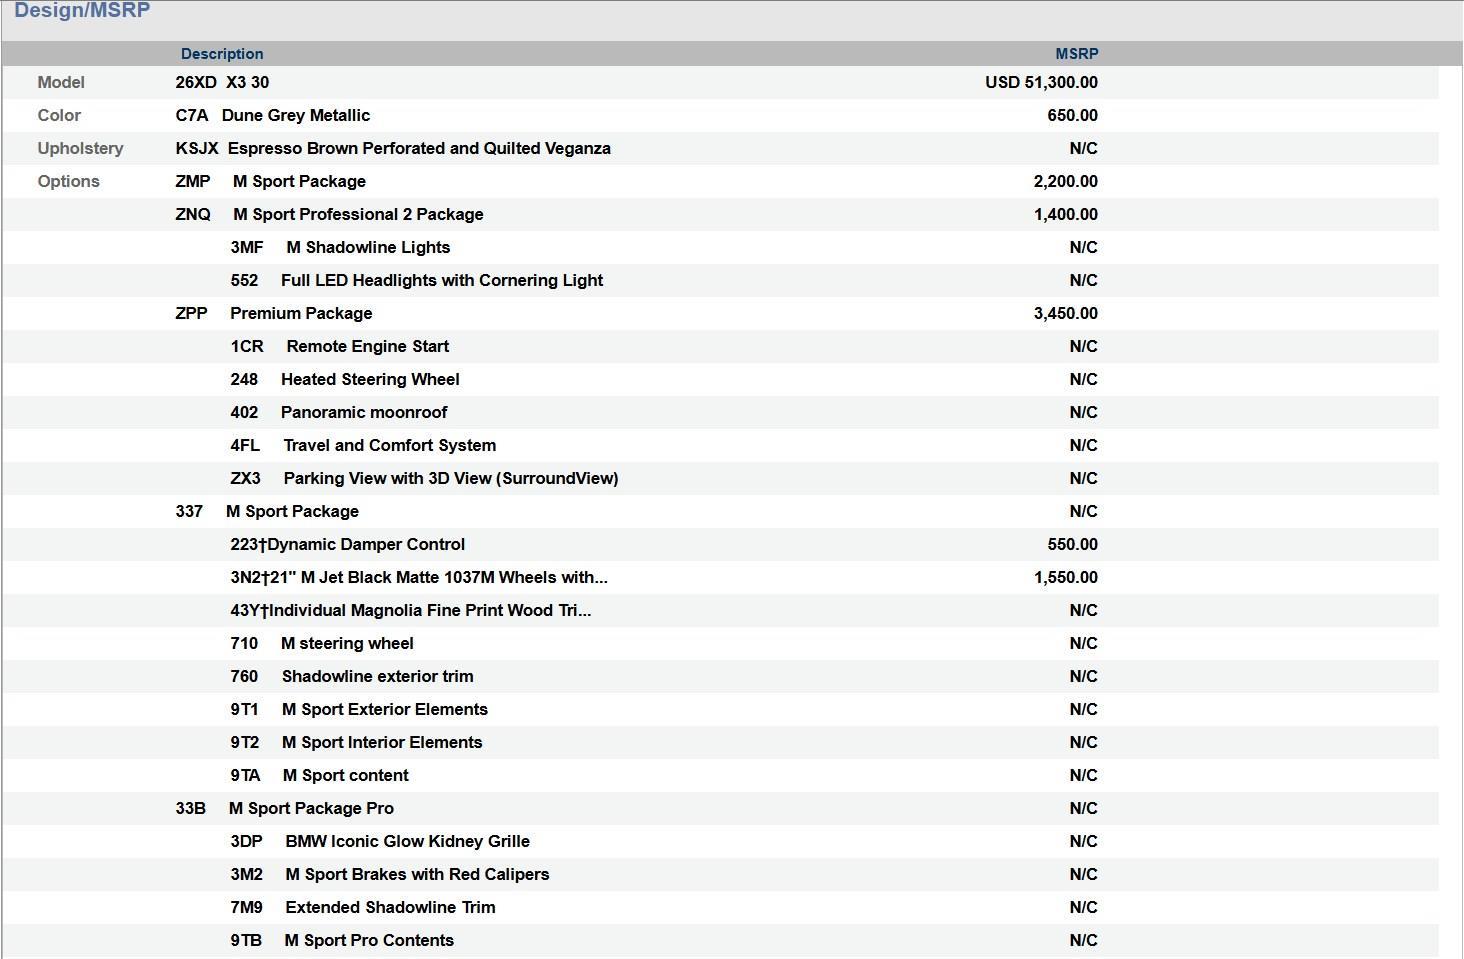Select 9TA M Sport content
The height and width of the screenshot is (959, 1464).
pyautogui.click(x=319, y=775)
